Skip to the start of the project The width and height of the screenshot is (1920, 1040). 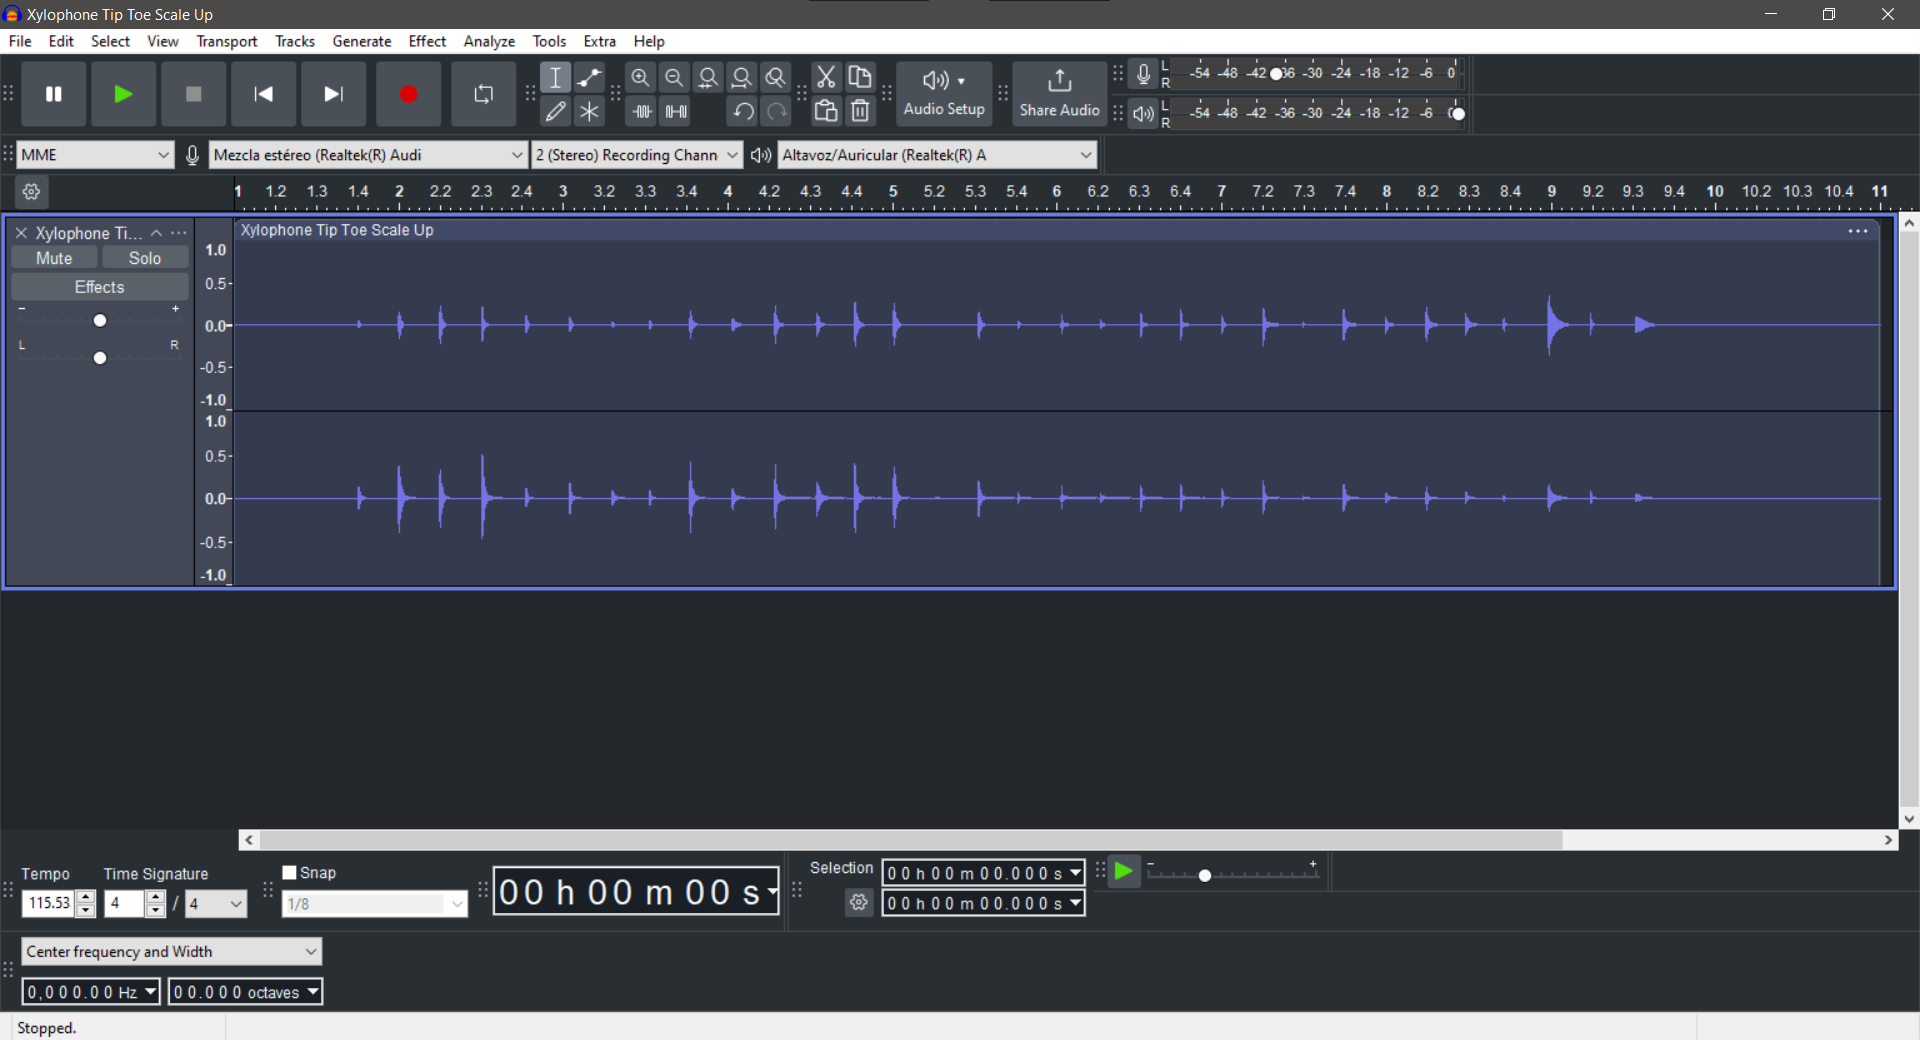[264, 94]
